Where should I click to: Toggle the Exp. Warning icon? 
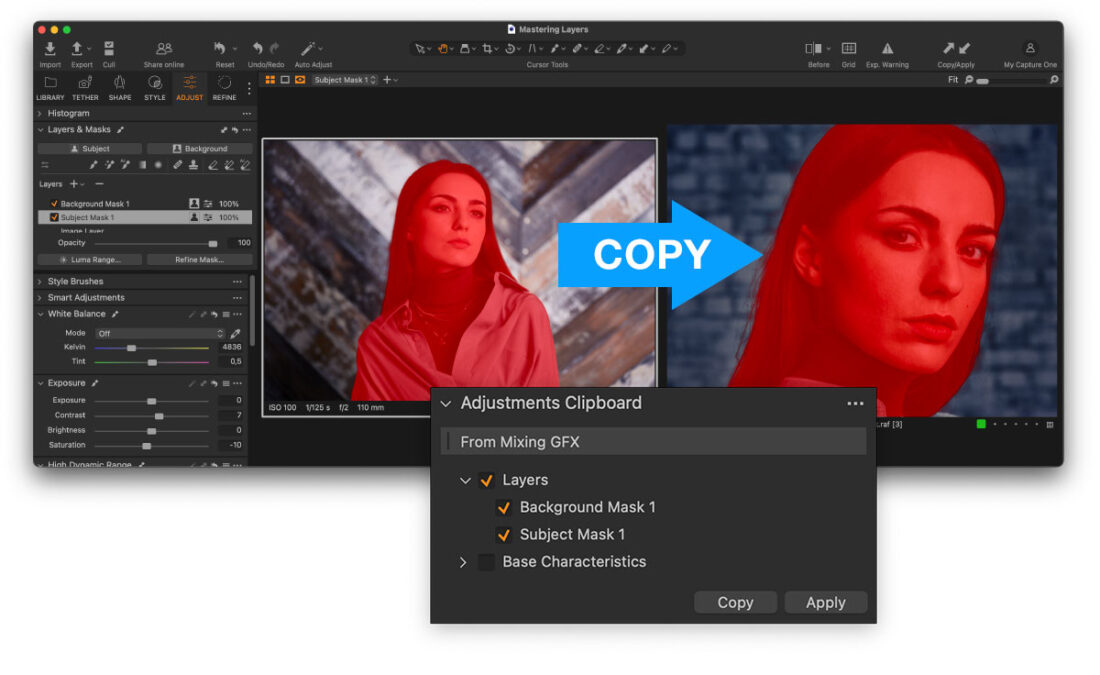pyautogui.click(x=888, y=47)
